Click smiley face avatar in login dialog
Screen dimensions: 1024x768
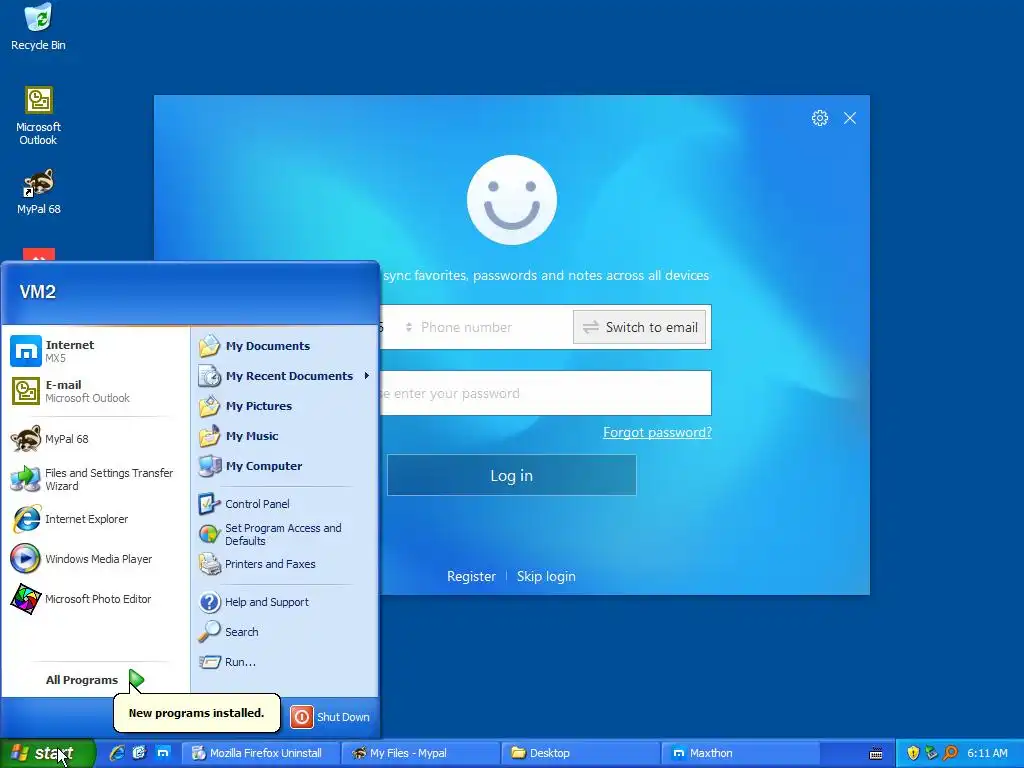pyautogui.click(x=512, y=200)
